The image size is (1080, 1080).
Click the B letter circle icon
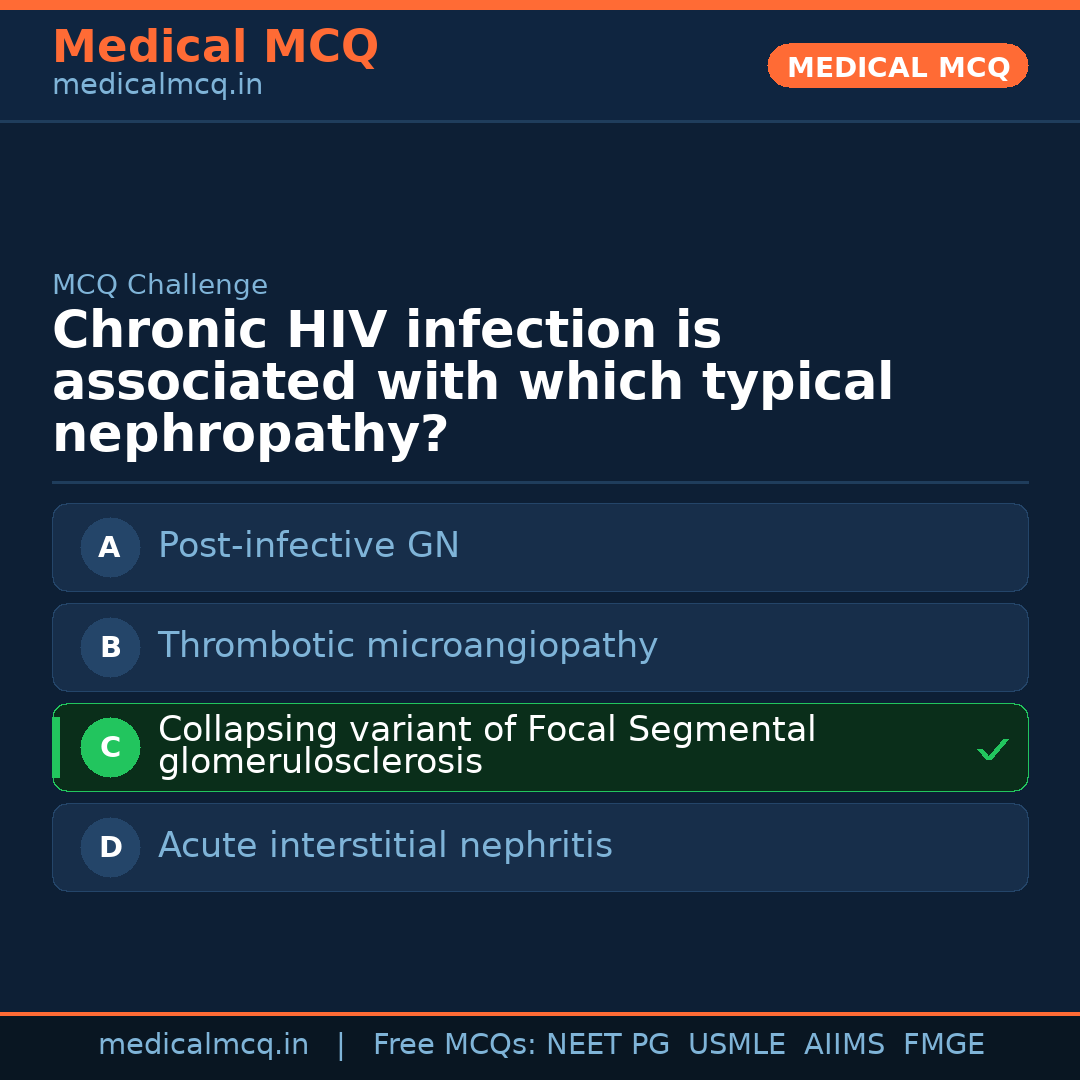[110, 647]
